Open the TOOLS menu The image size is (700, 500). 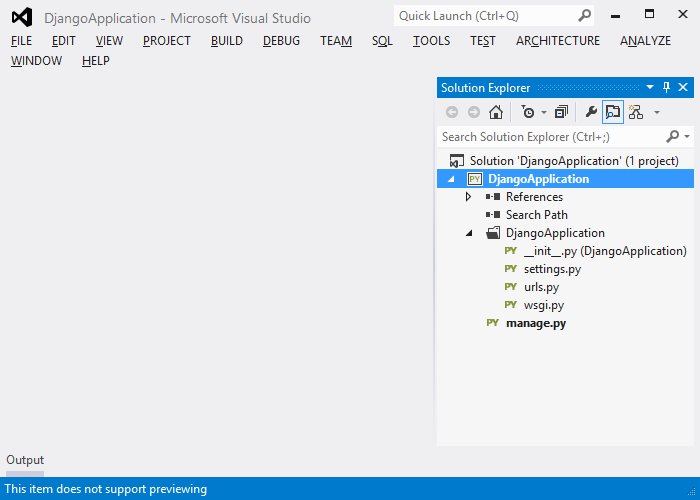point(431,41)
